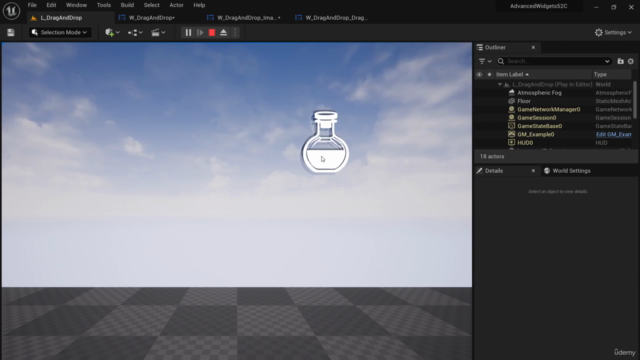This screenshot has height=360, width=640.
Task: Click the Floor static mesh icon
Action: [511, 101]
